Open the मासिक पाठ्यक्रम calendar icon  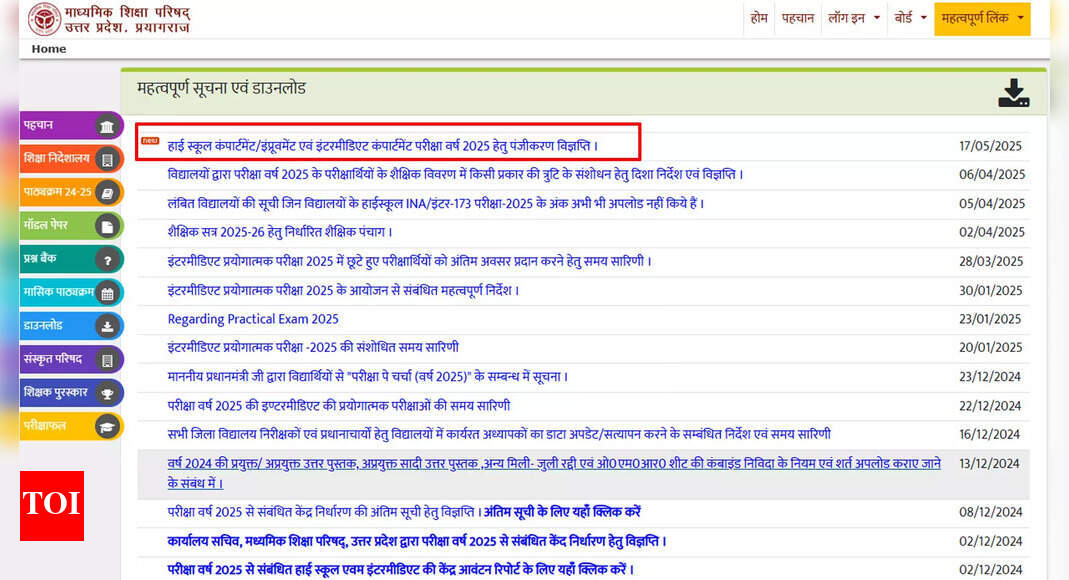click(x=107, y=293)
